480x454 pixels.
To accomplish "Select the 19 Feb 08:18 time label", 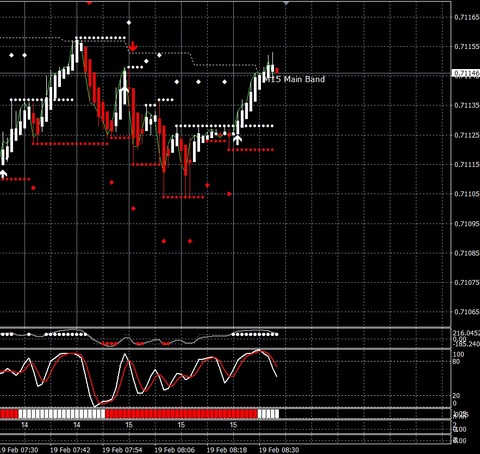I will (x=227, y=450).
